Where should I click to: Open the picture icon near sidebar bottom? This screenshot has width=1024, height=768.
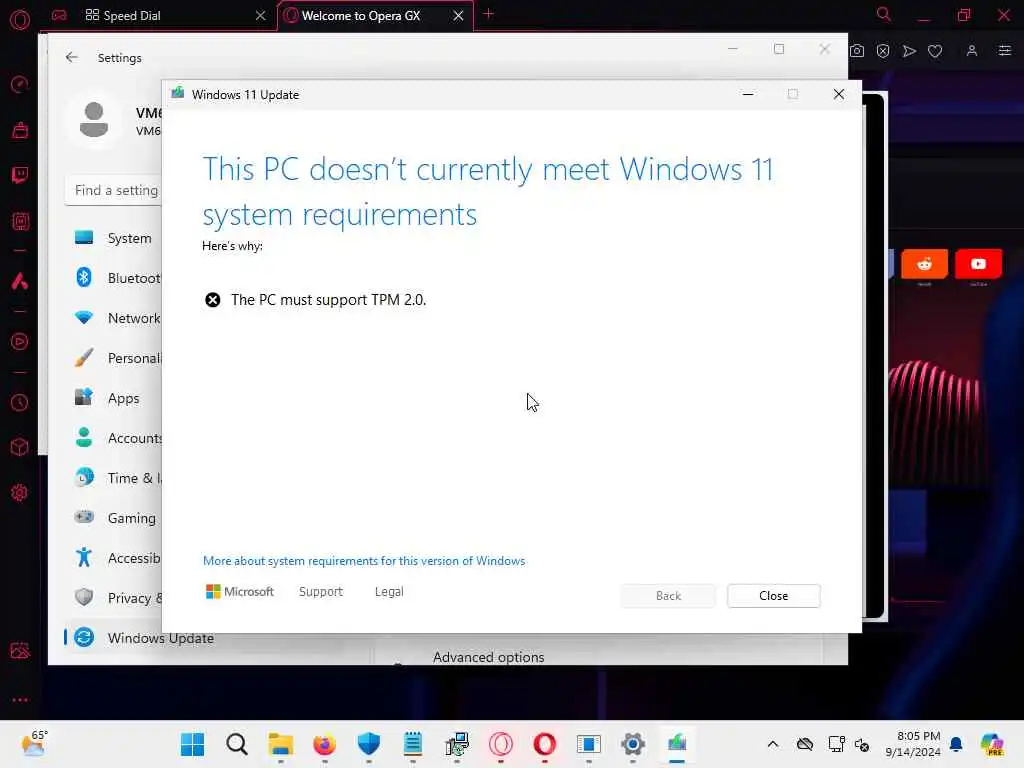(20, 650)
